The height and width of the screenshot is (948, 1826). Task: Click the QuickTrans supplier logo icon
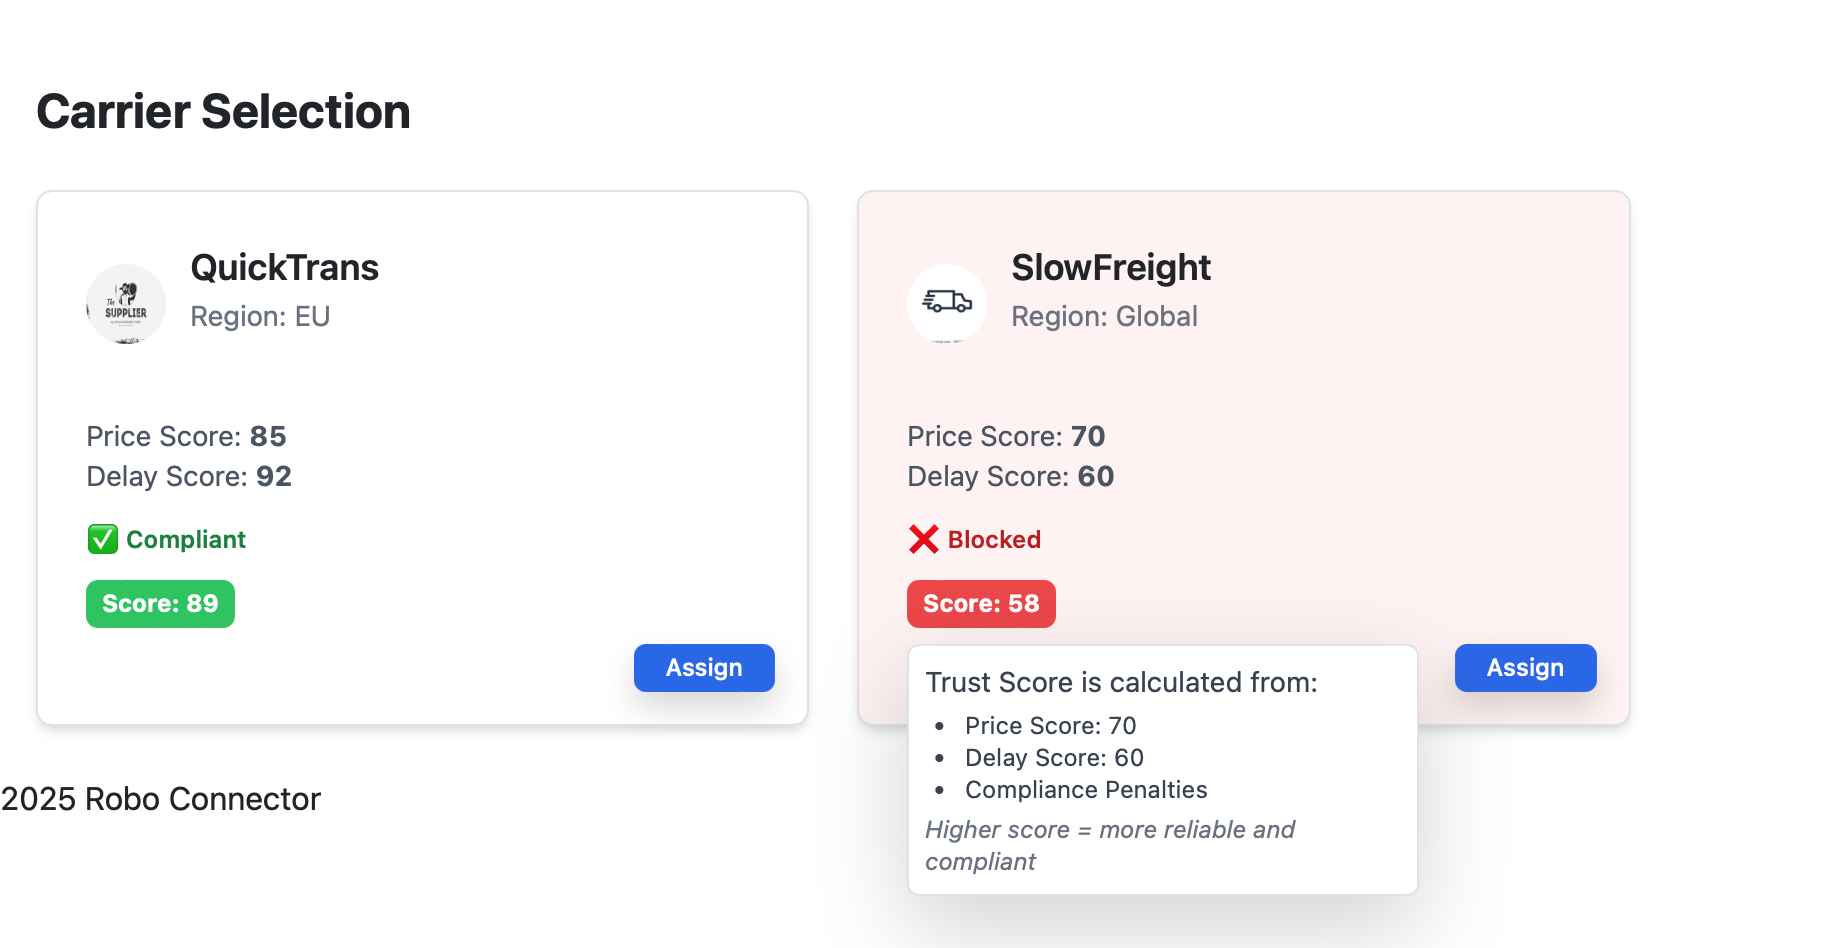tap(126, 304)
